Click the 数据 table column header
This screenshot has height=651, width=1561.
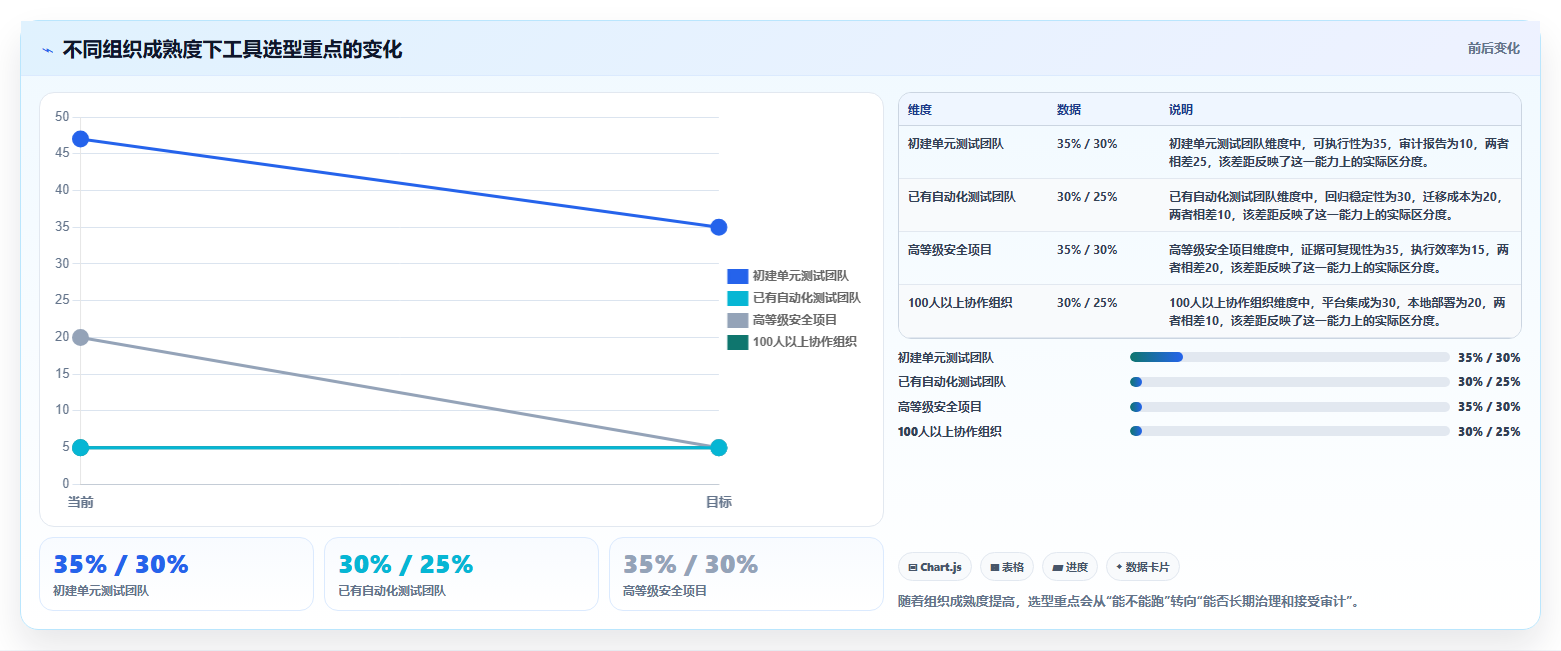[1069, 110]
